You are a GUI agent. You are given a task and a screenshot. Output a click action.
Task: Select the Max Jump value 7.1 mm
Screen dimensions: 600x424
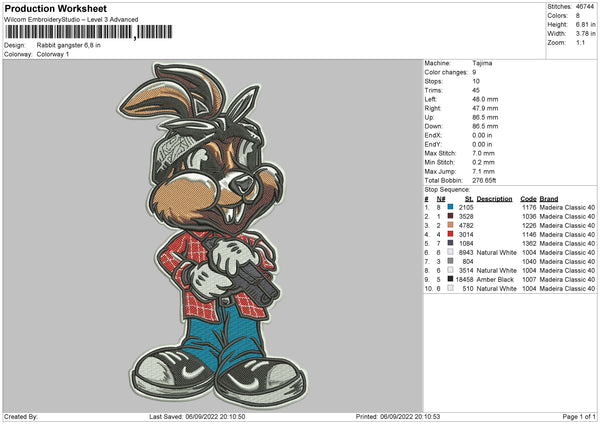pos(483,171)
